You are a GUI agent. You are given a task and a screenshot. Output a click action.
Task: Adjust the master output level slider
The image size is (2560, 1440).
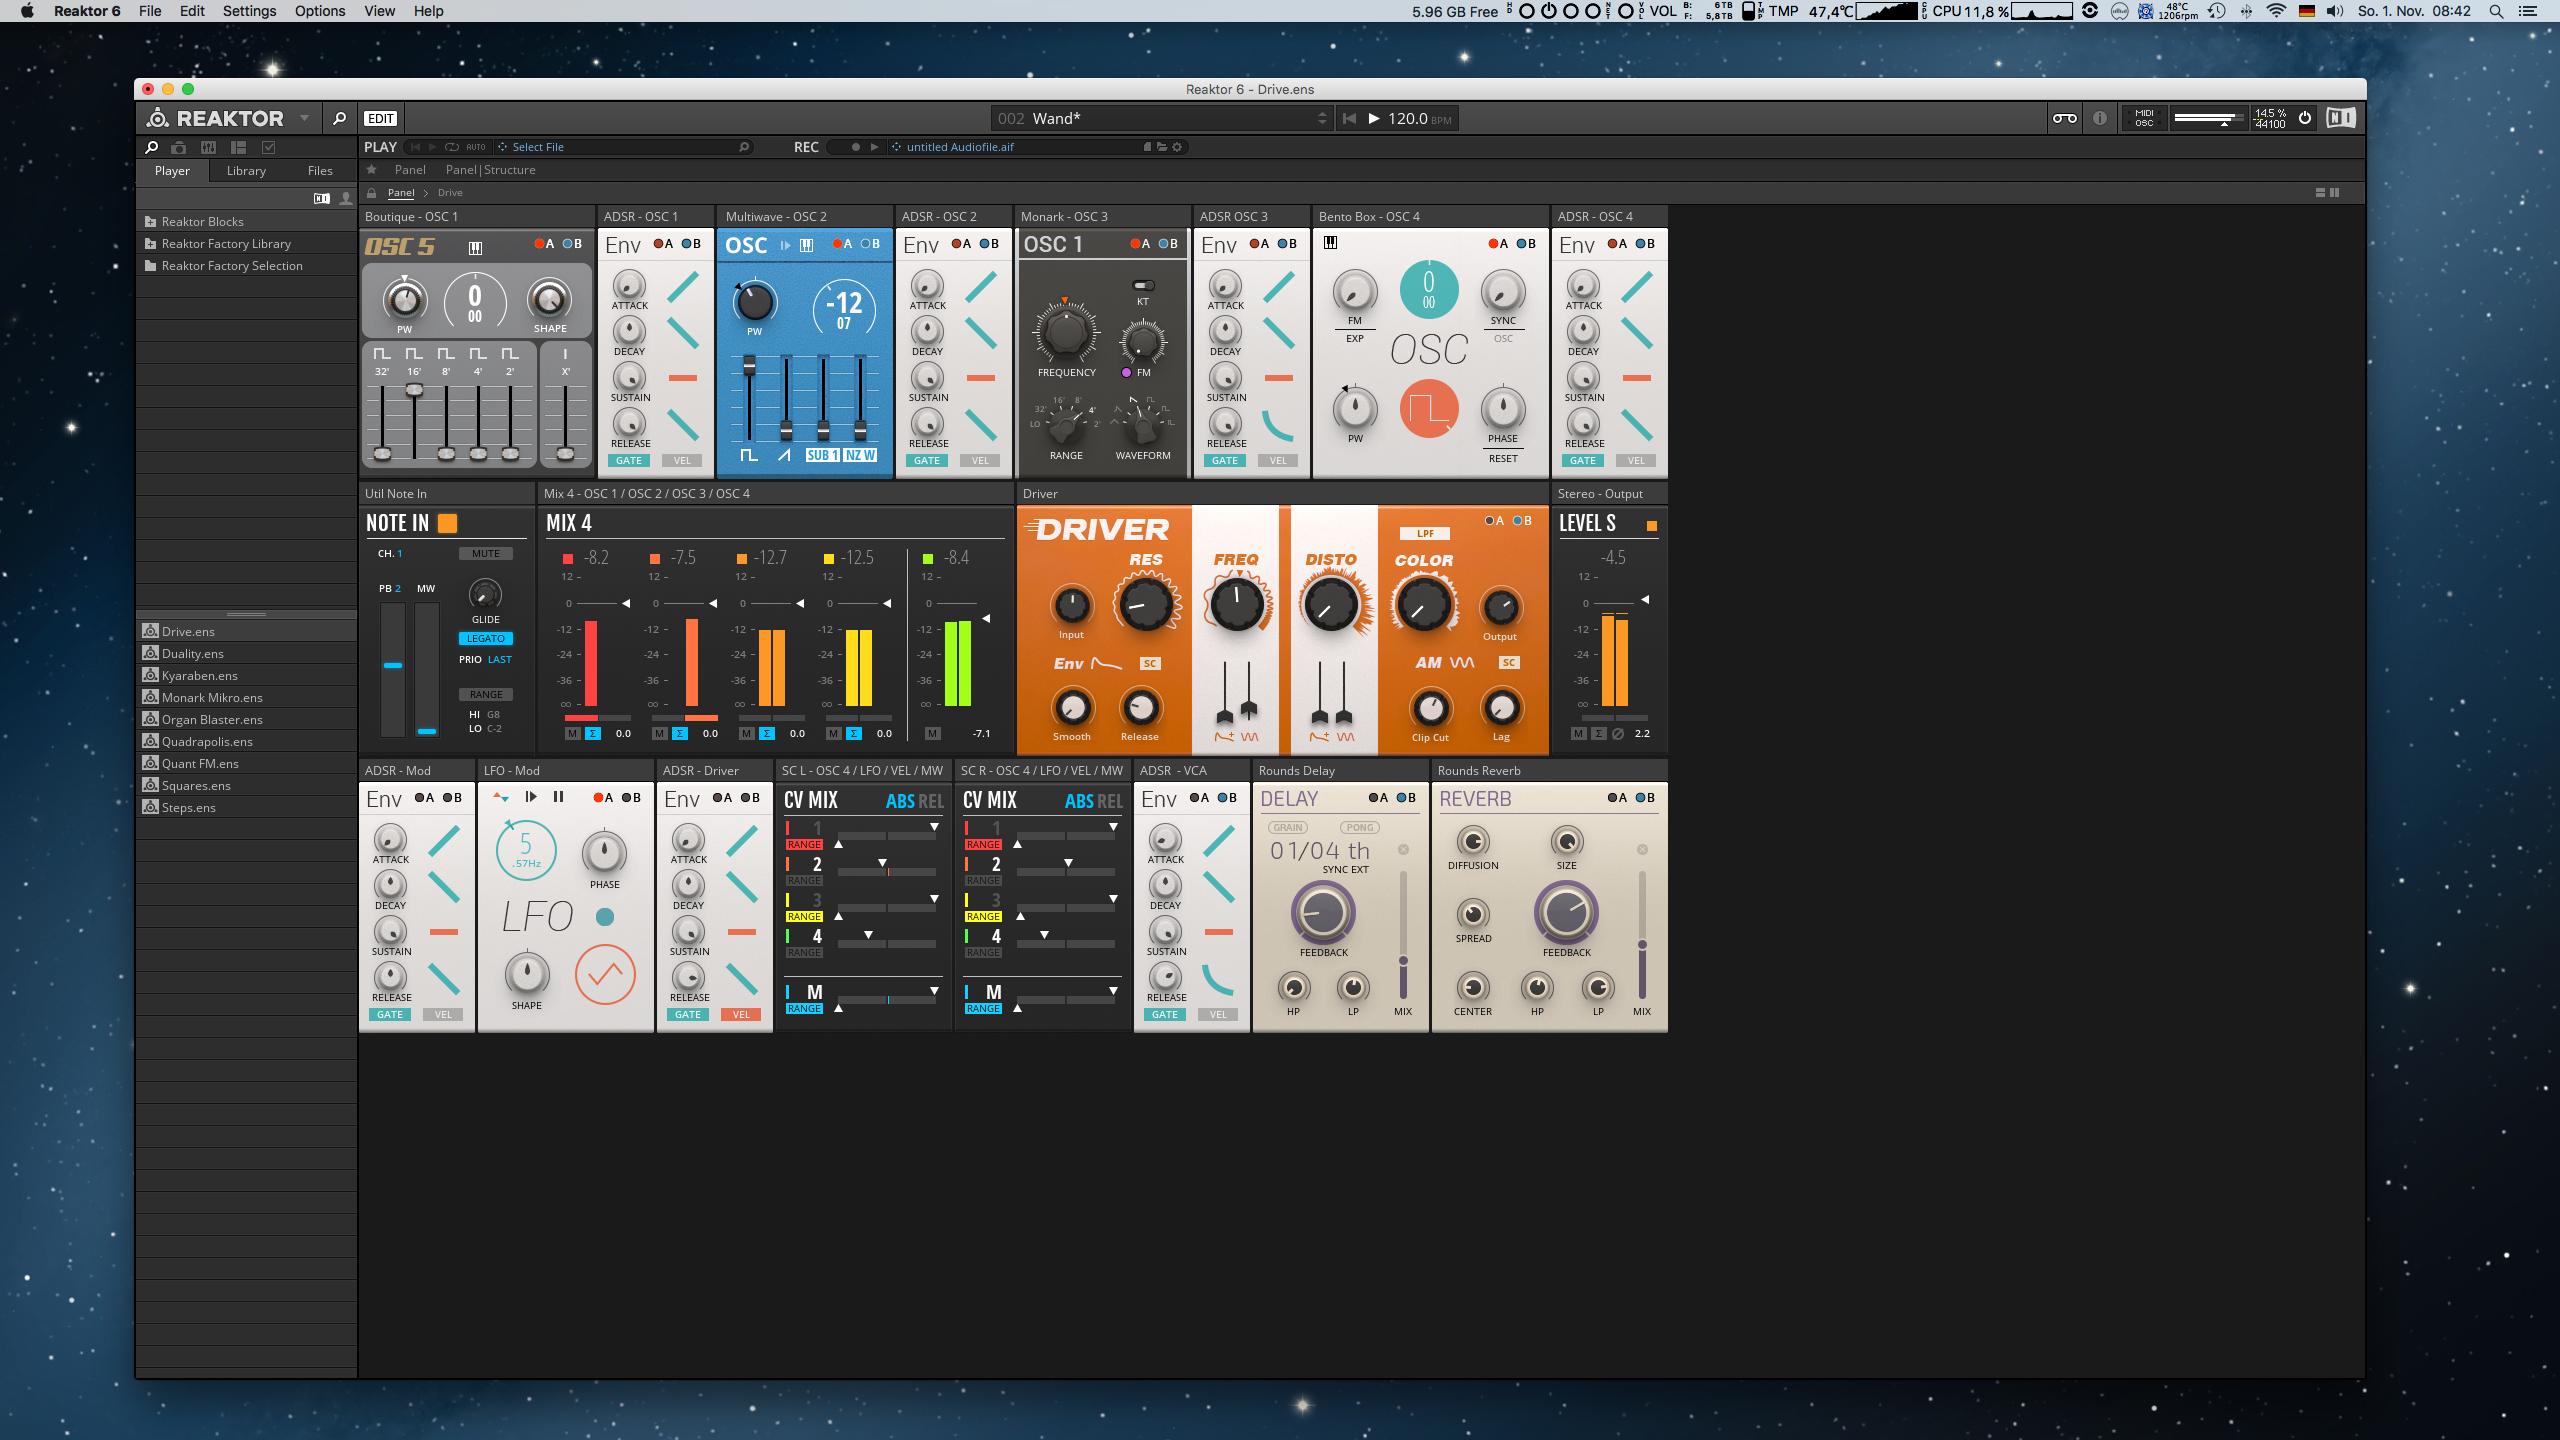2208,118
